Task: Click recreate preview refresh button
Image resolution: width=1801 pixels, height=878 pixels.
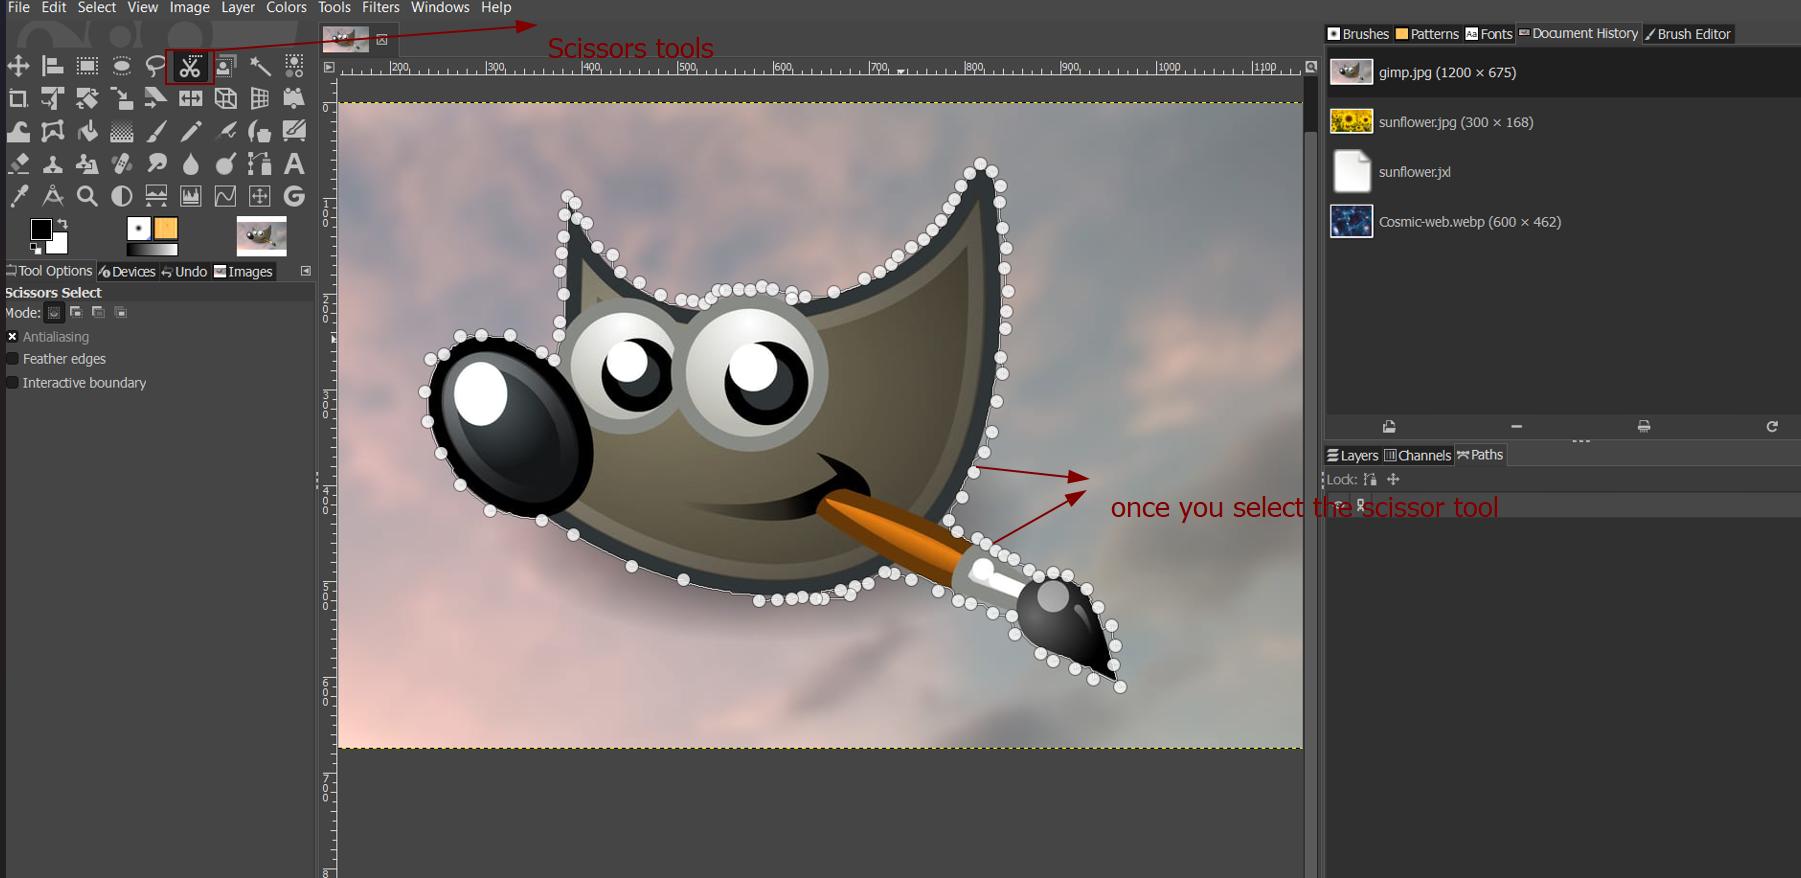Action: pos(1772,427)
